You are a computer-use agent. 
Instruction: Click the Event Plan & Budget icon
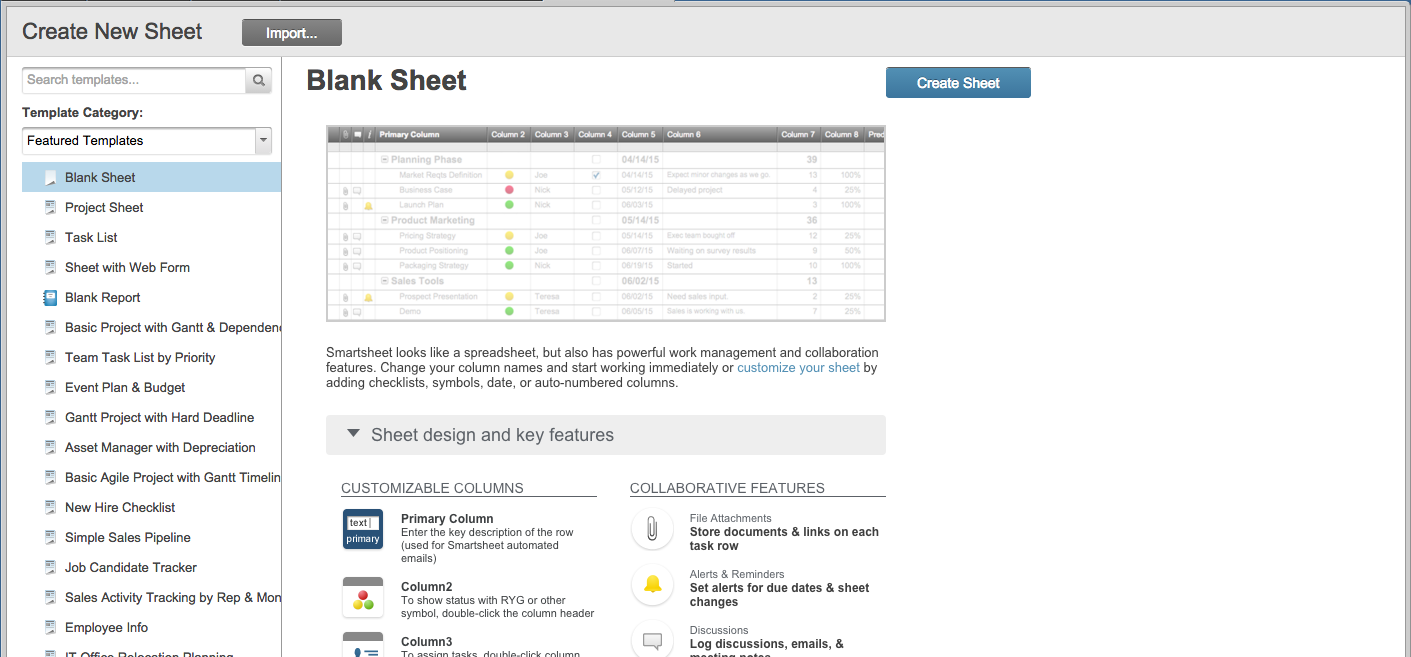(50, 388)
